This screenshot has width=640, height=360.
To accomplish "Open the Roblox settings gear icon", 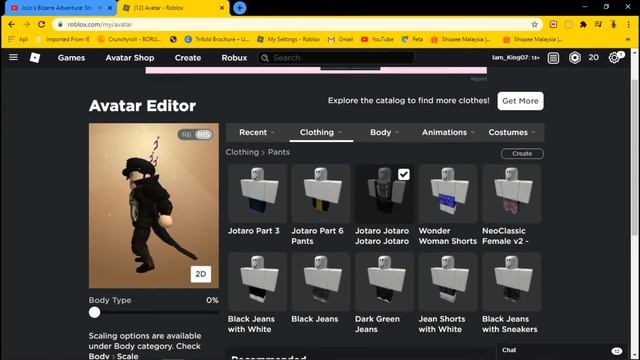I will (x=614, y=58).
